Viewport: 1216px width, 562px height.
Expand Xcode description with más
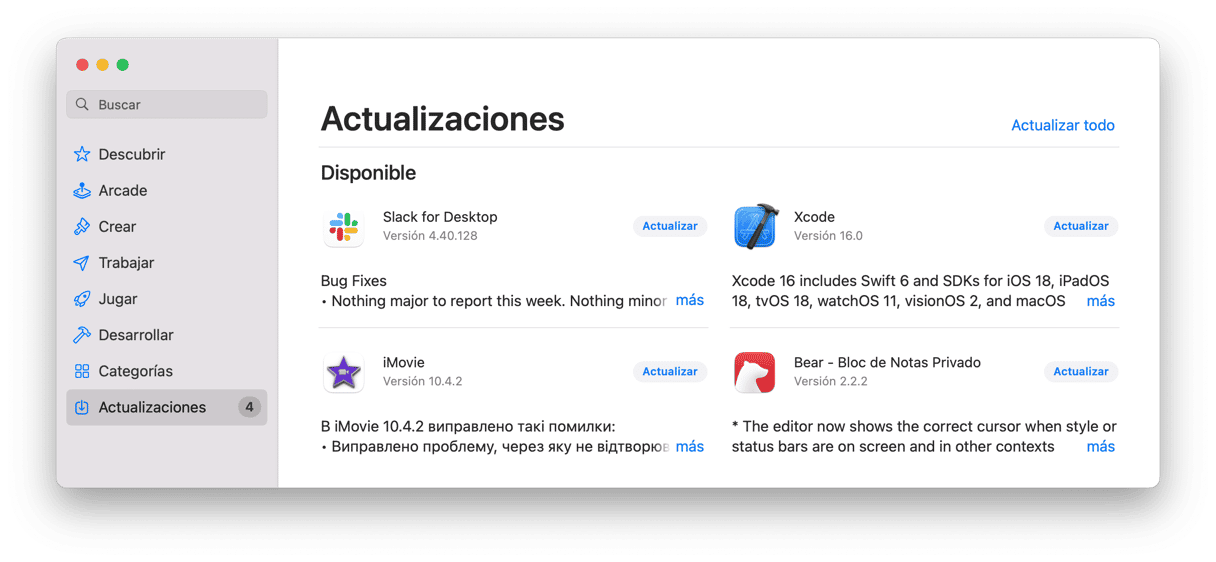point(1101,300)
